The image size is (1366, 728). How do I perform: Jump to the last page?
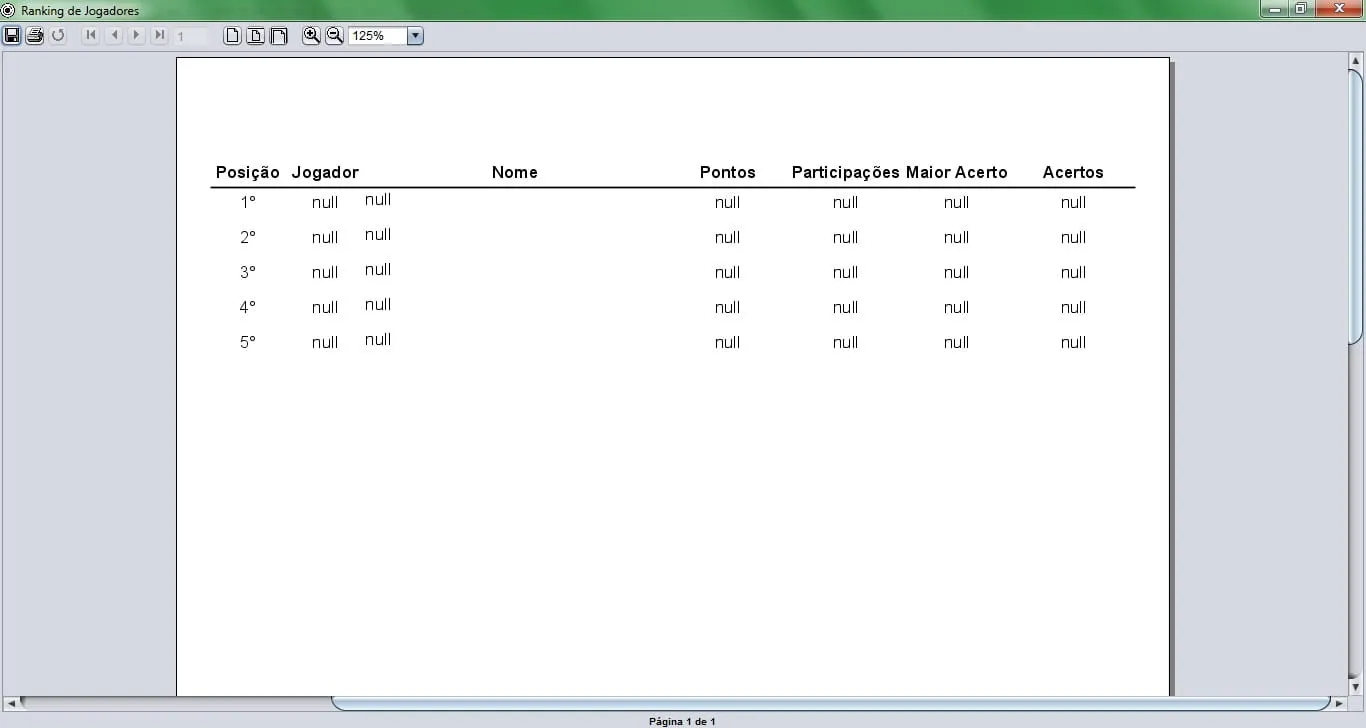(160, 36)
